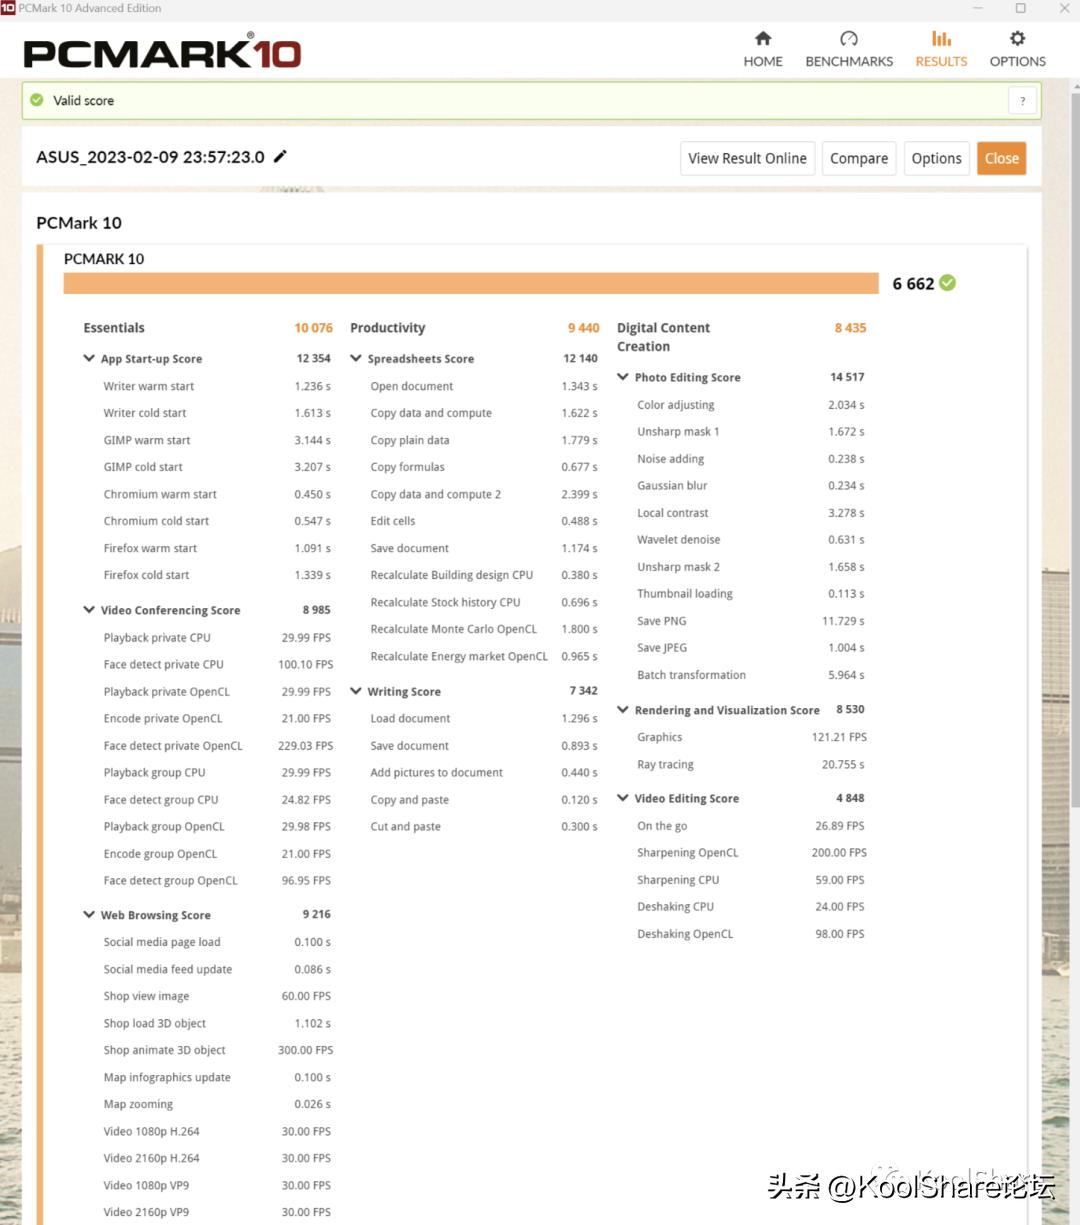Click green checkmark beside 6 662 score
Viewport: 1080px width, 1225px height.
click(x=948, y=283)
